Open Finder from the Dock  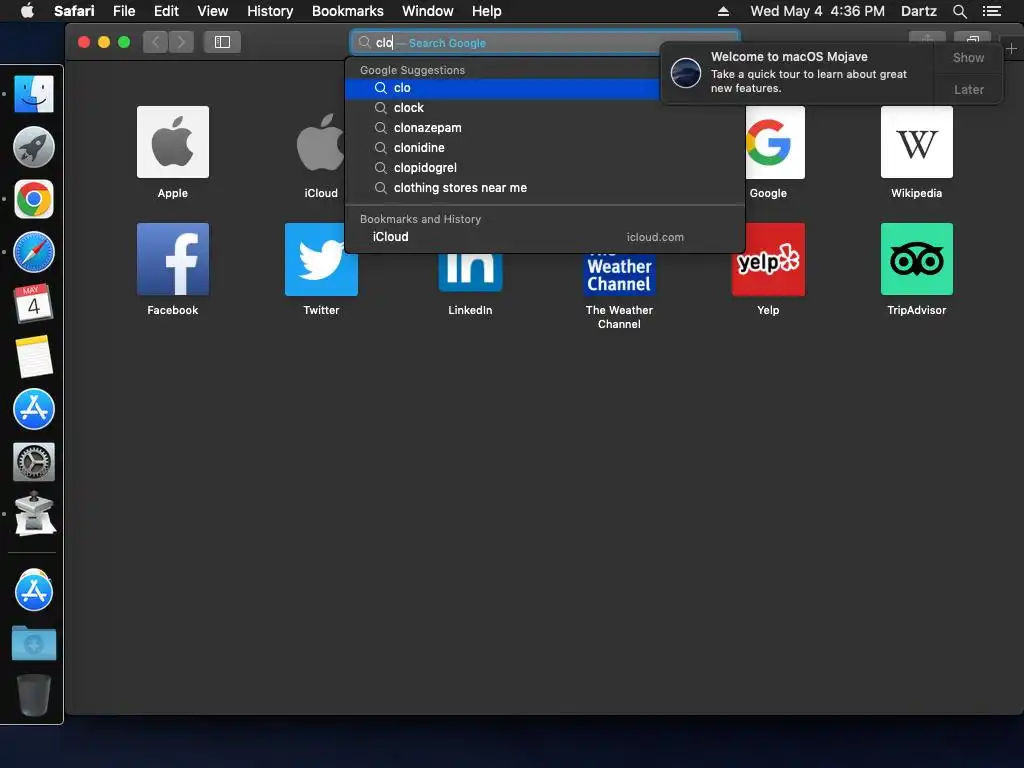pyautogui.click(x=33, y=94)
